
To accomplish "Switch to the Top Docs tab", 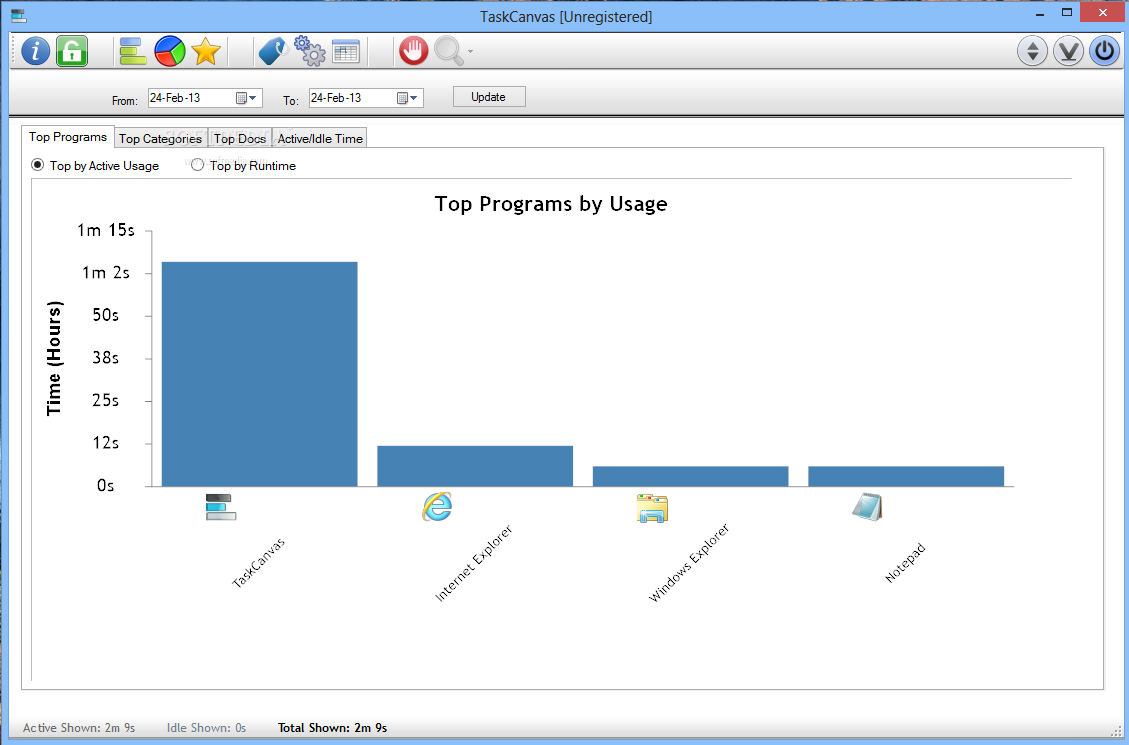I will [240, 138].
